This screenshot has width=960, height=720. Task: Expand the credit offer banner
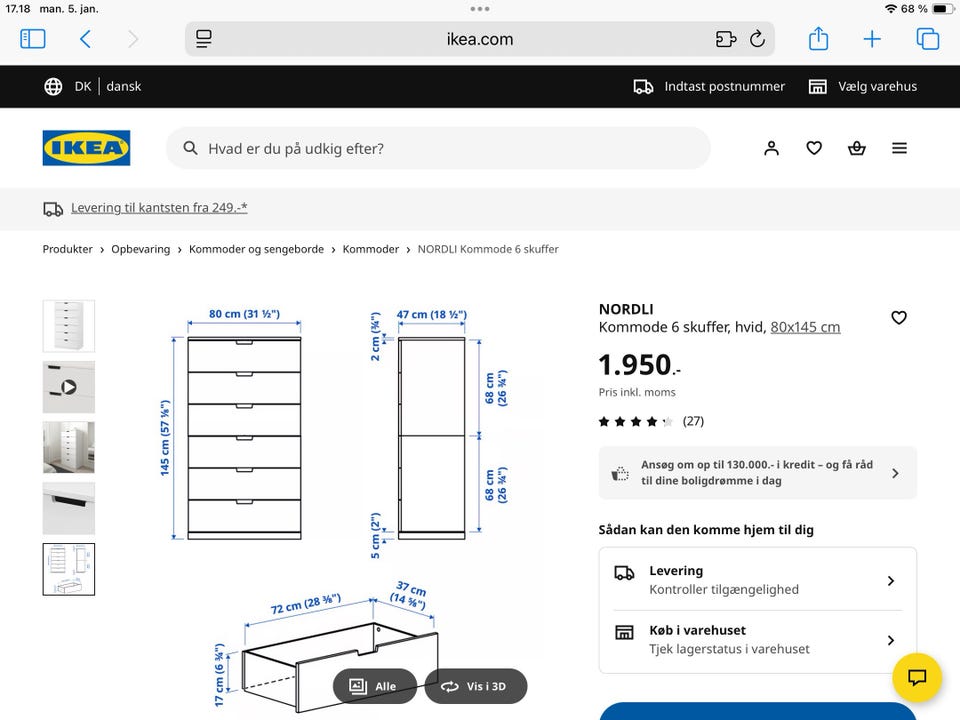tap(757, 472)
